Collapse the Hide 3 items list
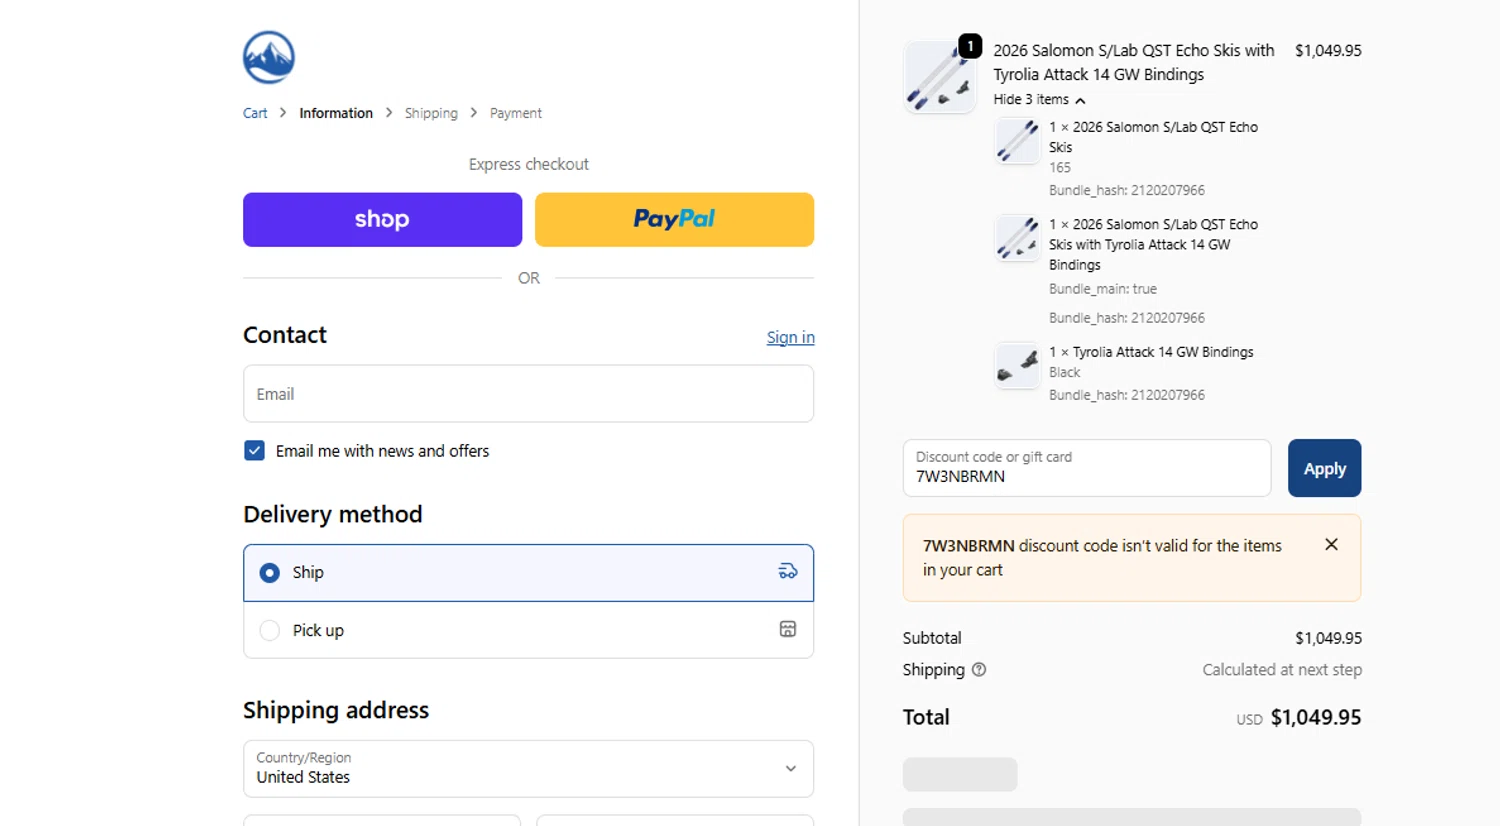 [x=1039, y=99]
